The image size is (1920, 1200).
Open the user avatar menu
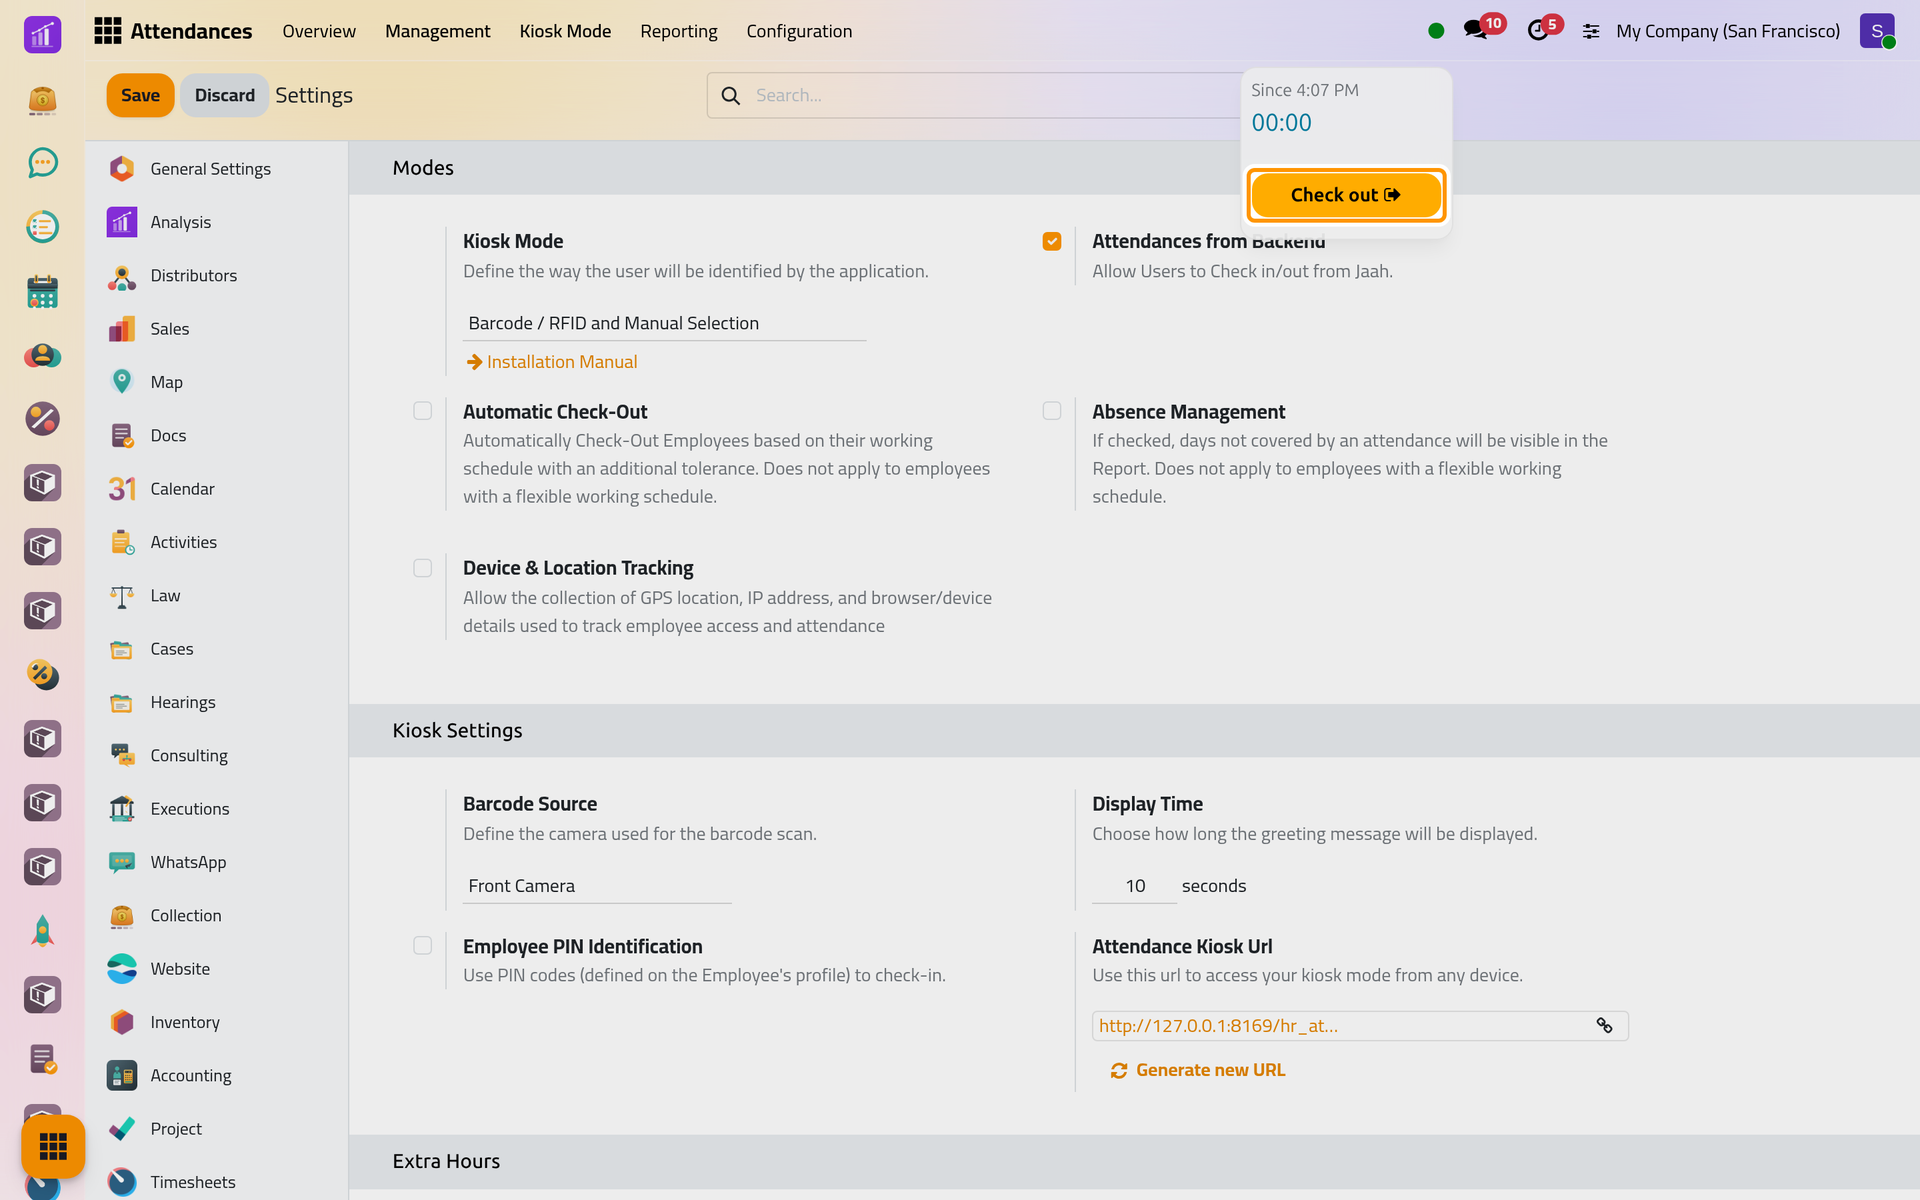pyautogui.click(x=1877, y=31)
